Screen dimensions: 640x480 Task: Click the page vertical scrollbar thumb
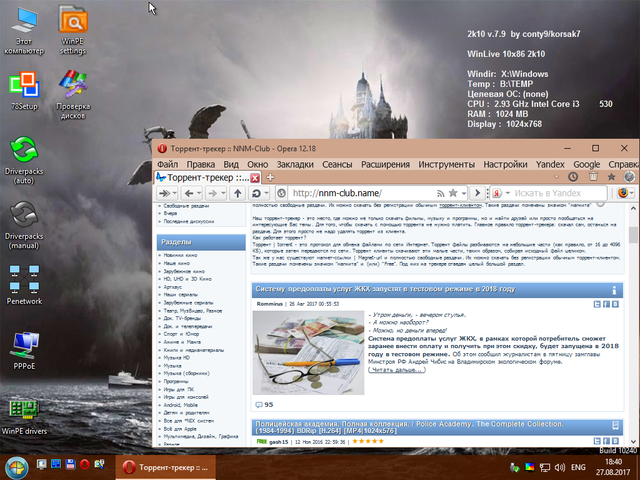click(633, 235)
